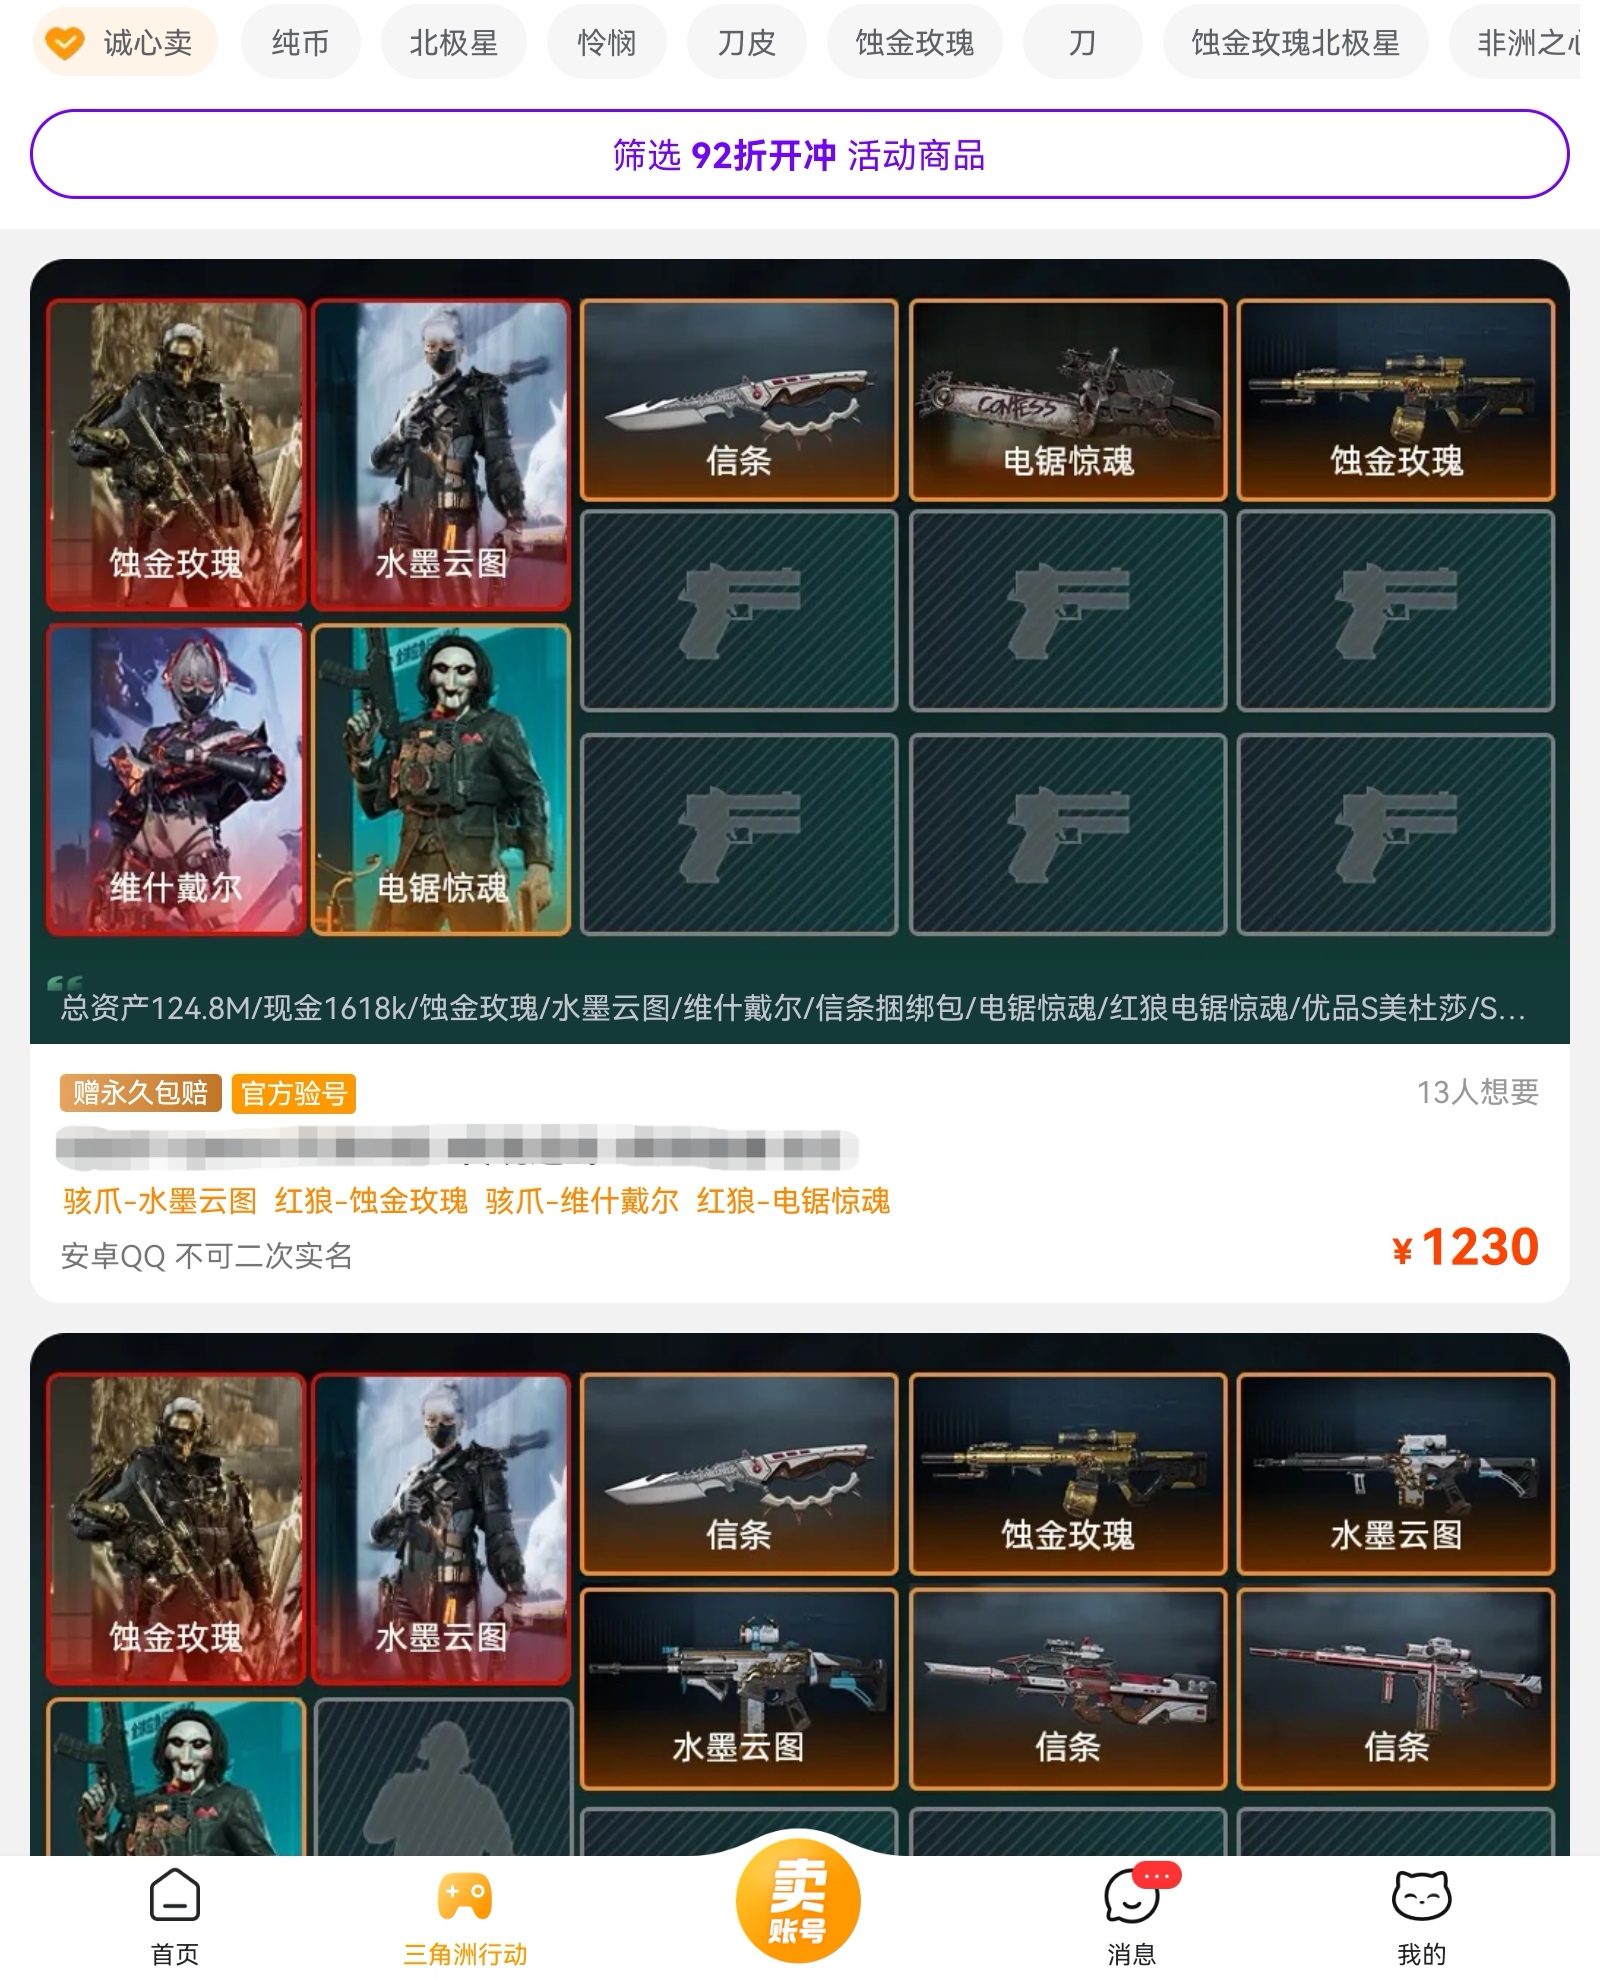Open the 维什戴尔 character skin thumbnail
Viewport: 1600px width, 1981px height.
click(x=175, y=780)
